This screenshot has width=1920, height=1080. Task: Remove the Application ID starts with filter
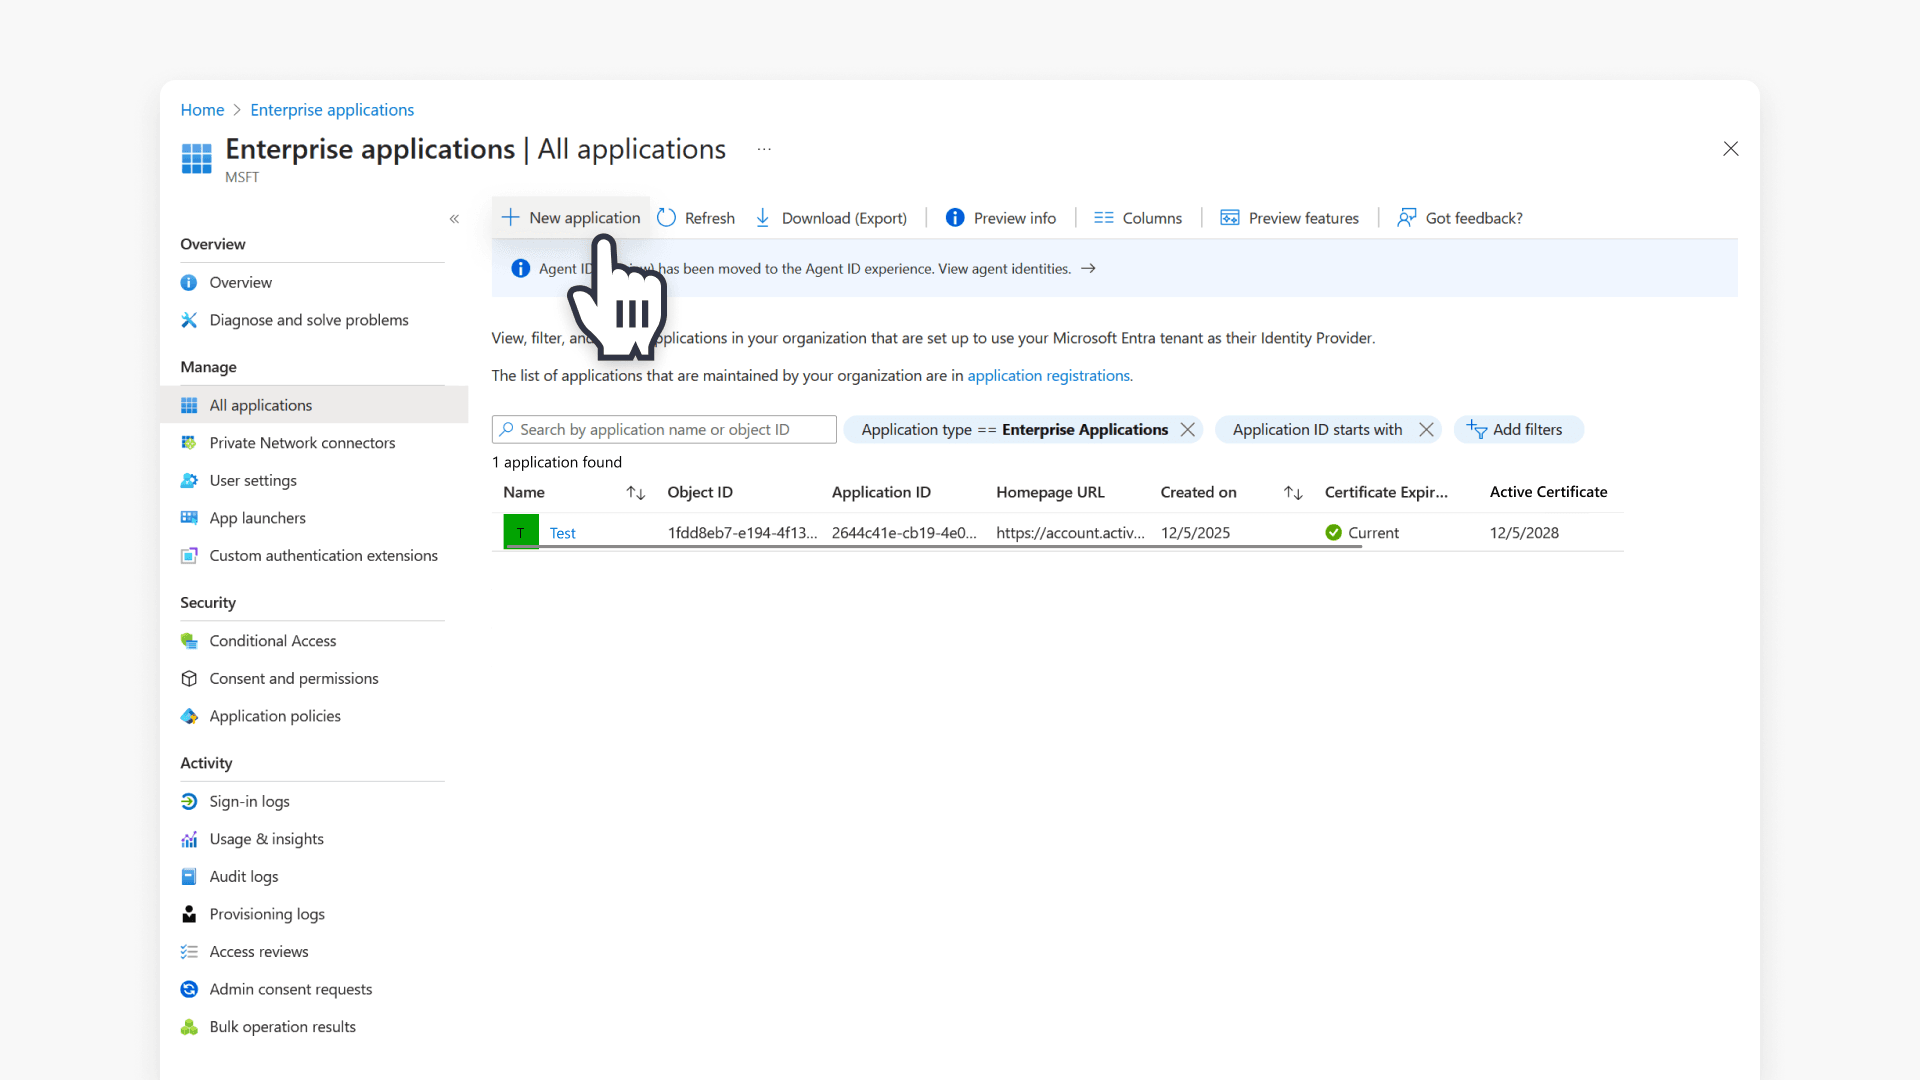(x=1426, y=429)
